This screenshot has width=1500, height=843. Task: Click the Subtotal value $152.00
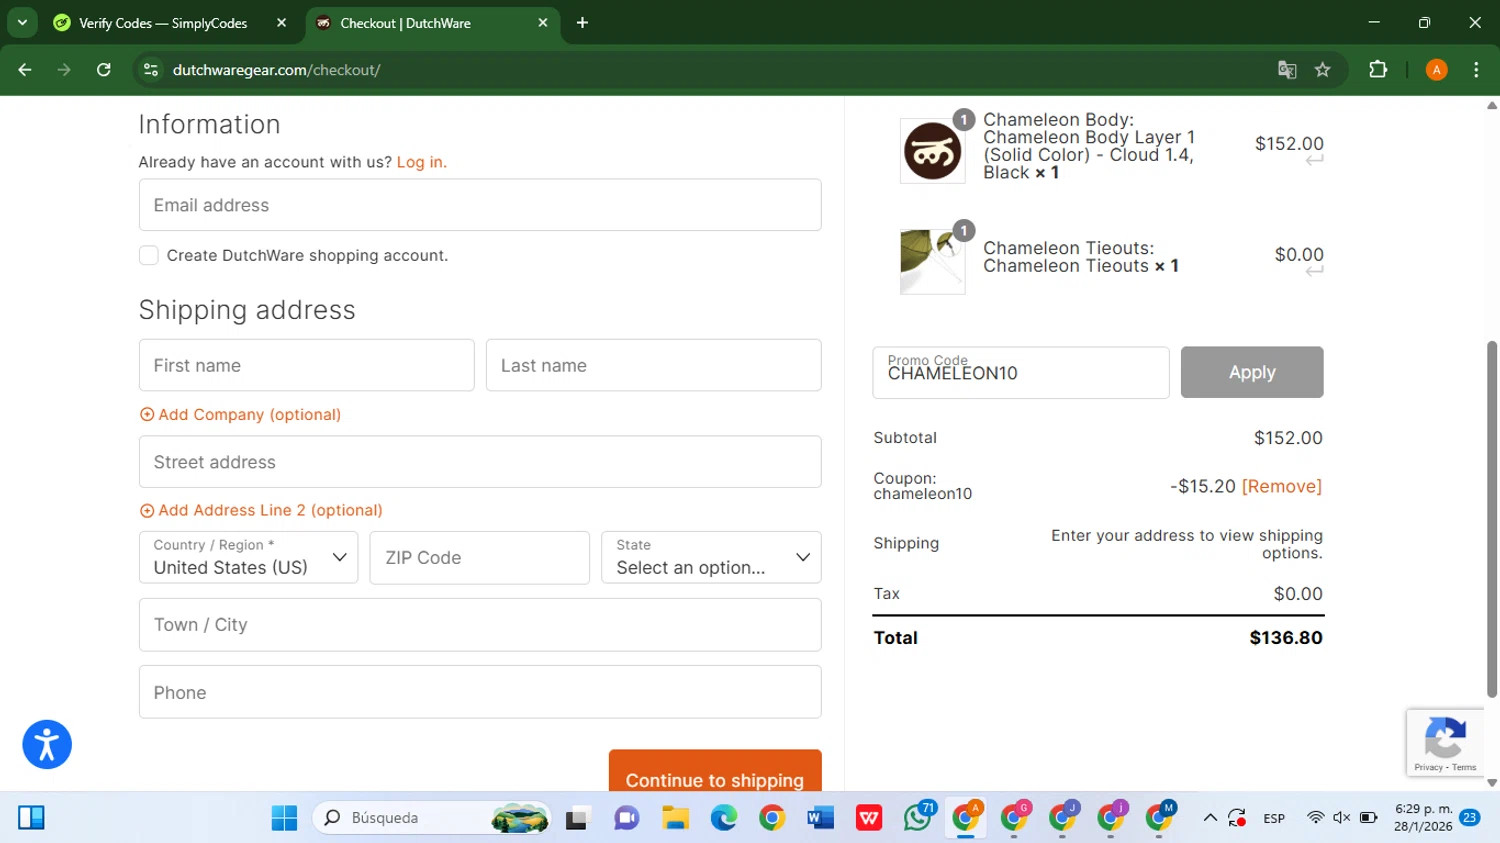coord(1288,438)
